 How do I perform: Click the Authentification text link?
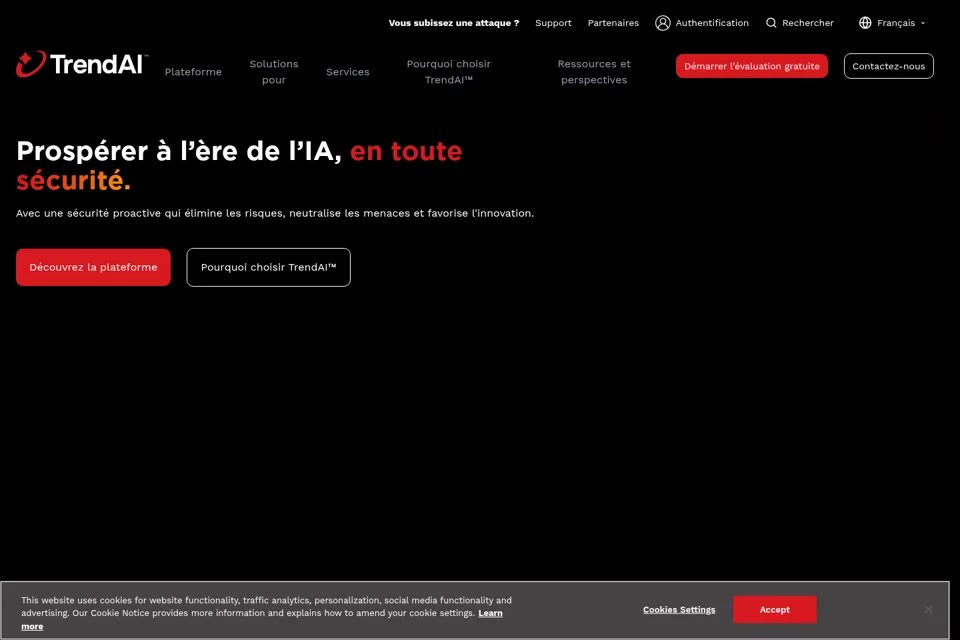point(712,23)
